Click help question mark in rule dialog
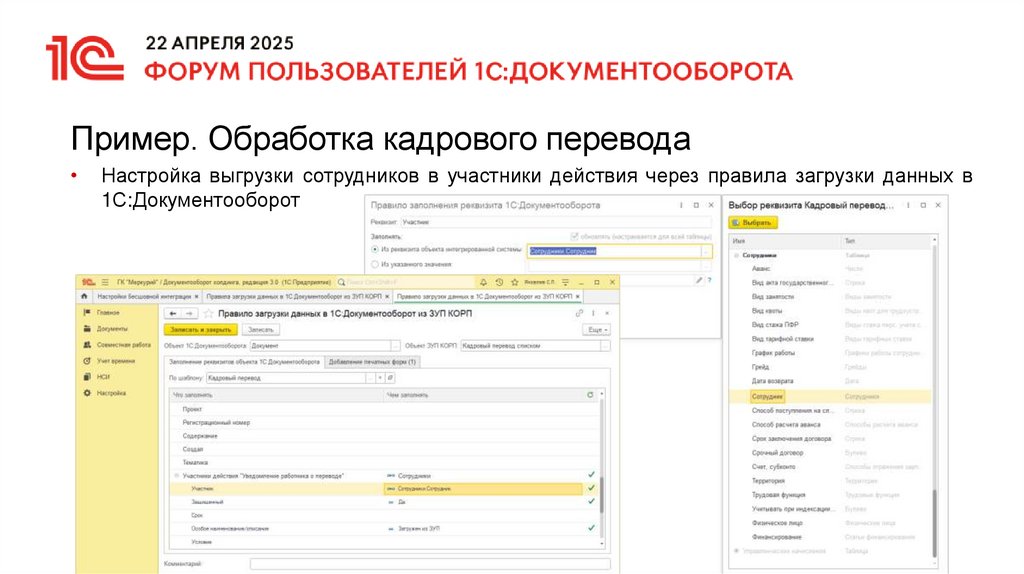The height and width of the screenshot is (574, 1024). [x=709, y=280]
